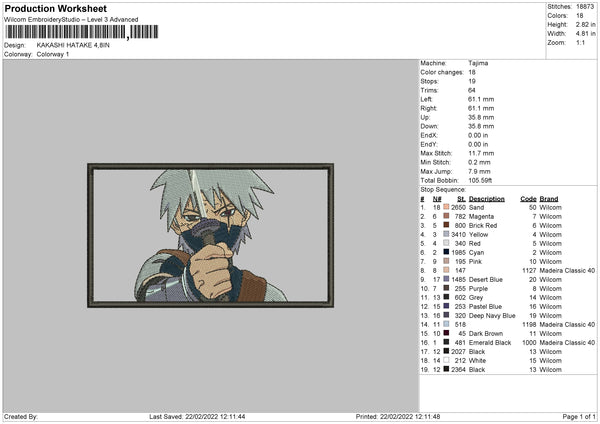Select the Purple thread color swatch
This screenshot has height=424, width=600.
446,288
